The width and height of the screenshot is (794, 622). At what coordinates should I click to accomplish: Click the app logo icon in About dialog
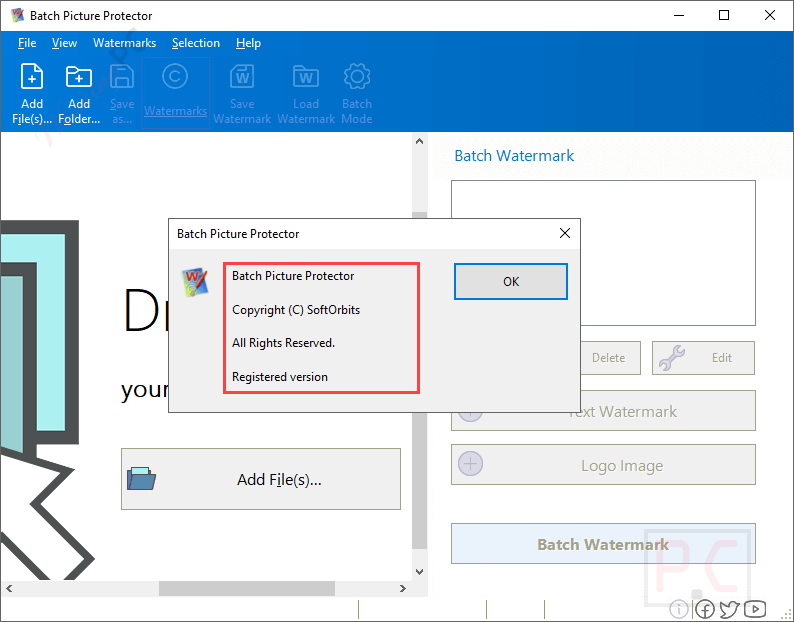click(x=195, y=282)
